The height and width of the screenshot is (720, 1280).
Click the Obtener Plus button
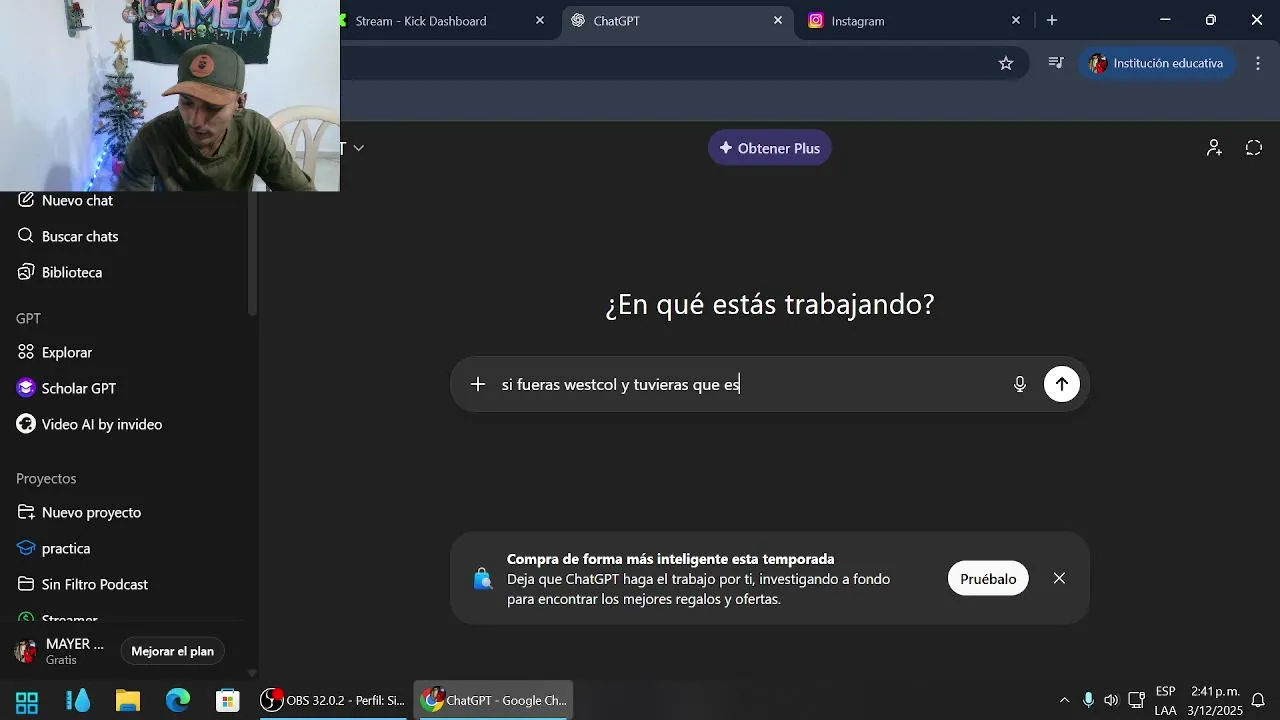point(769,148)
